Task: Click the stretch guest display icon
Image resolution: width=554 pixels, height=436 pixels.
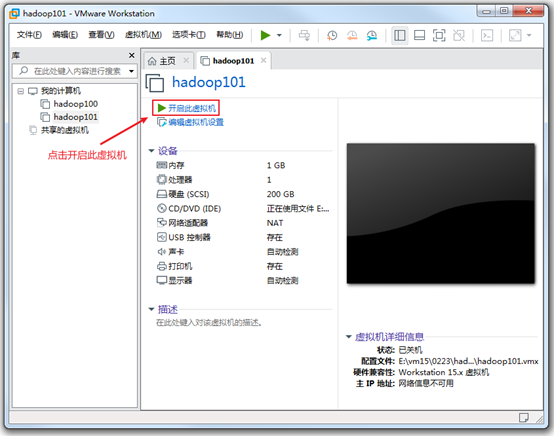Action: (515, 35)
